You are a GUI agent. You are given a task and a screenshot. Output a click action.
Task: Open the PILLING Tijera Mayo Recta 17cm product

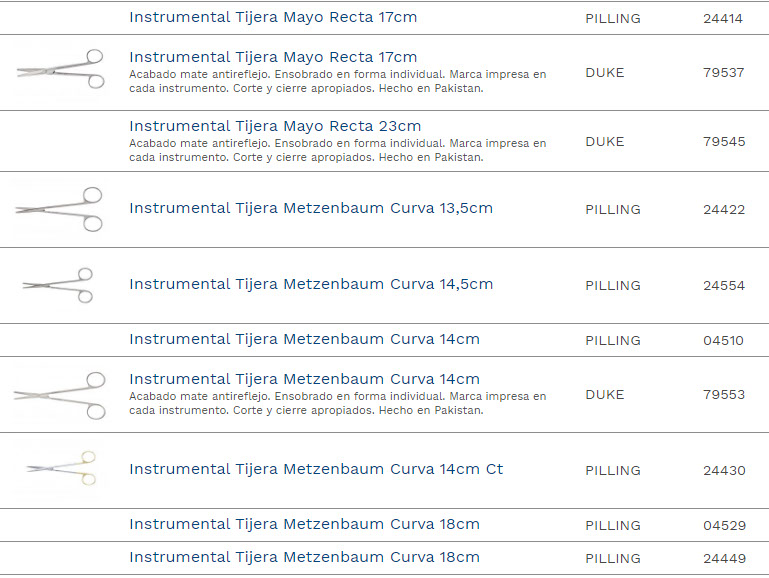click(x=273, y=18)
